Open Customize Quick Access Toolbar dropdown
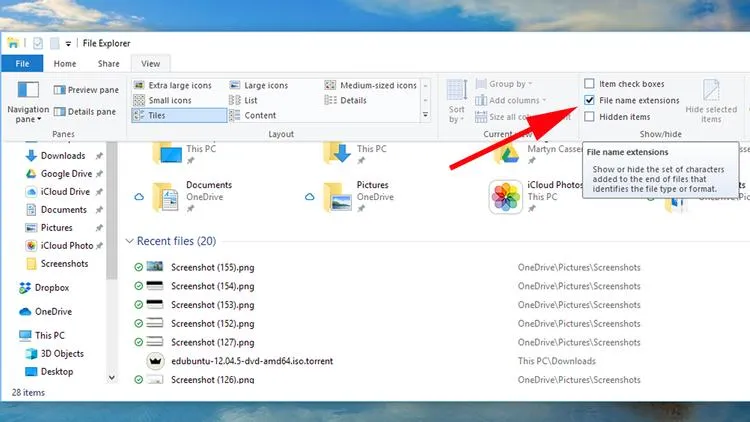Viewport: 750px width, 422px height. point(68,44)
